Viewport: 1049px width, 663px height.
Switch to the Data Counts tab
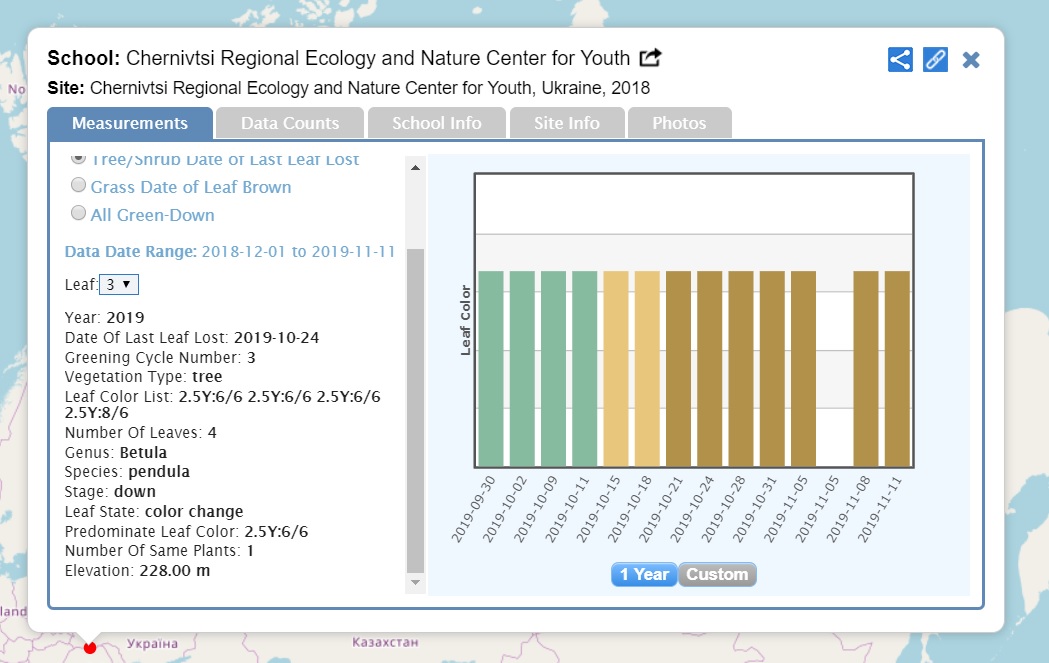click(x=290, y=124)
